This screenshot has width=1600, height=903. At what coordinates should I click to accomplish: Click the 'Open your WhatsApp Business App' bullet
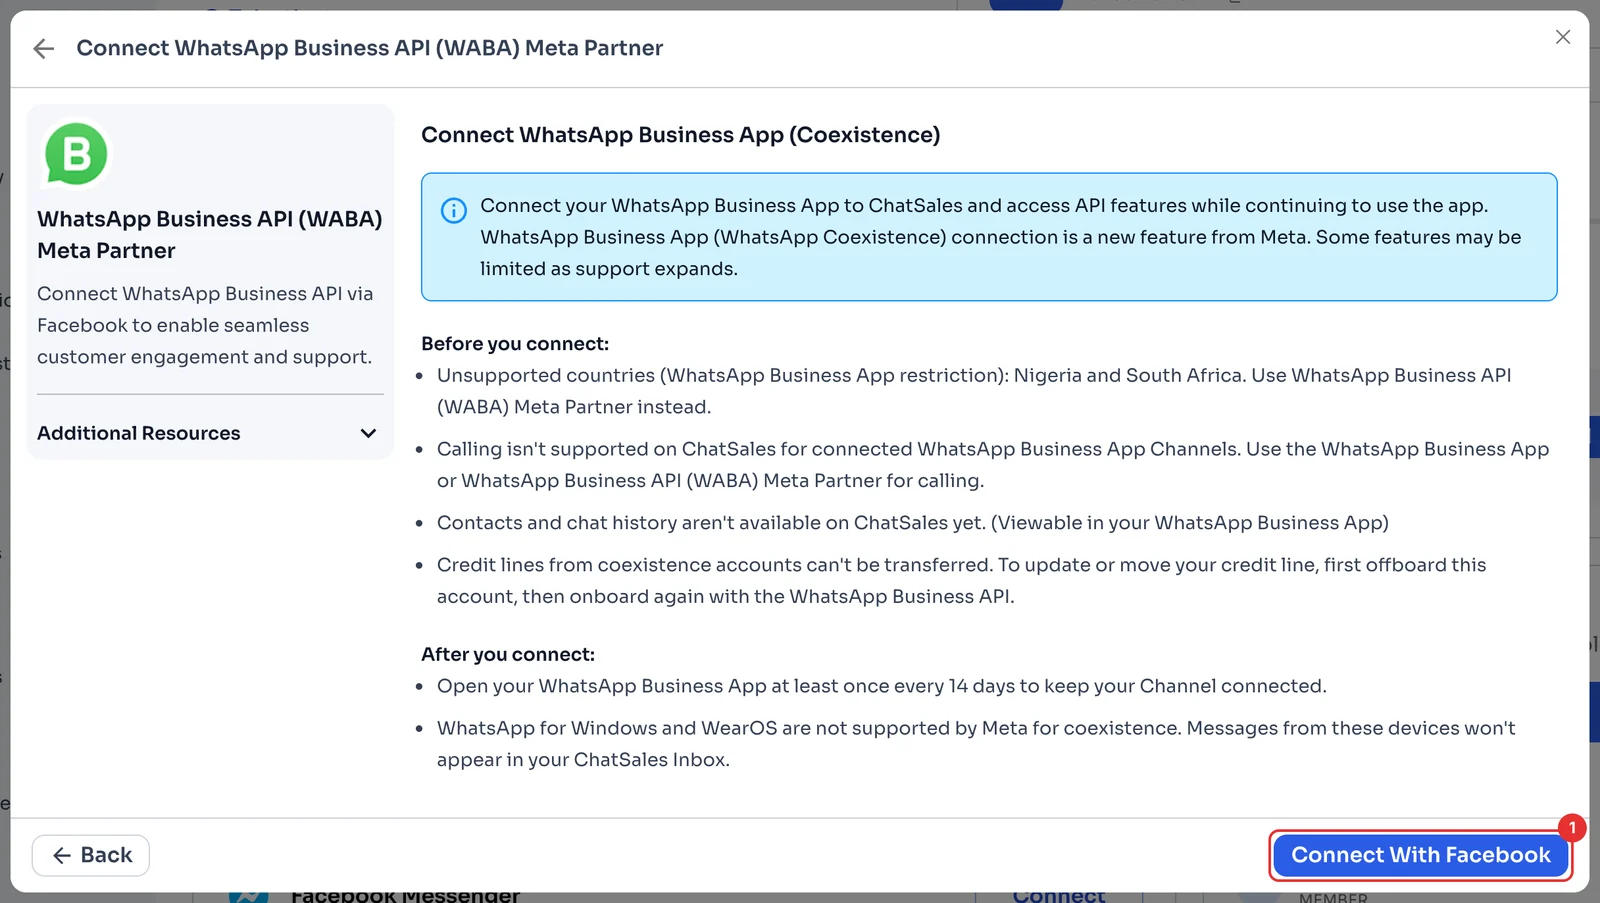tap(882, 686)
